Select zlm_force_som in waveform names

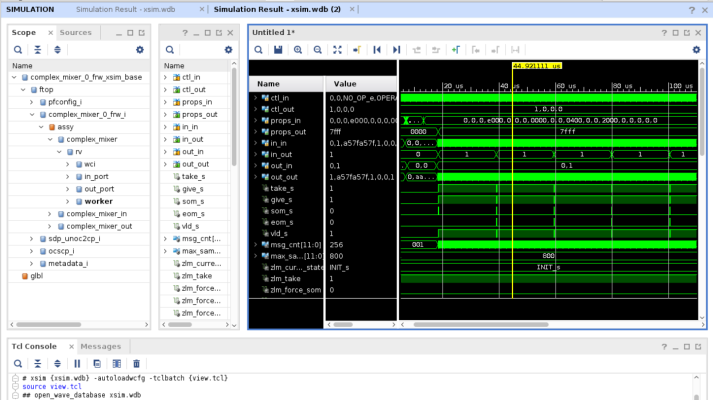[x=295, y=290]
